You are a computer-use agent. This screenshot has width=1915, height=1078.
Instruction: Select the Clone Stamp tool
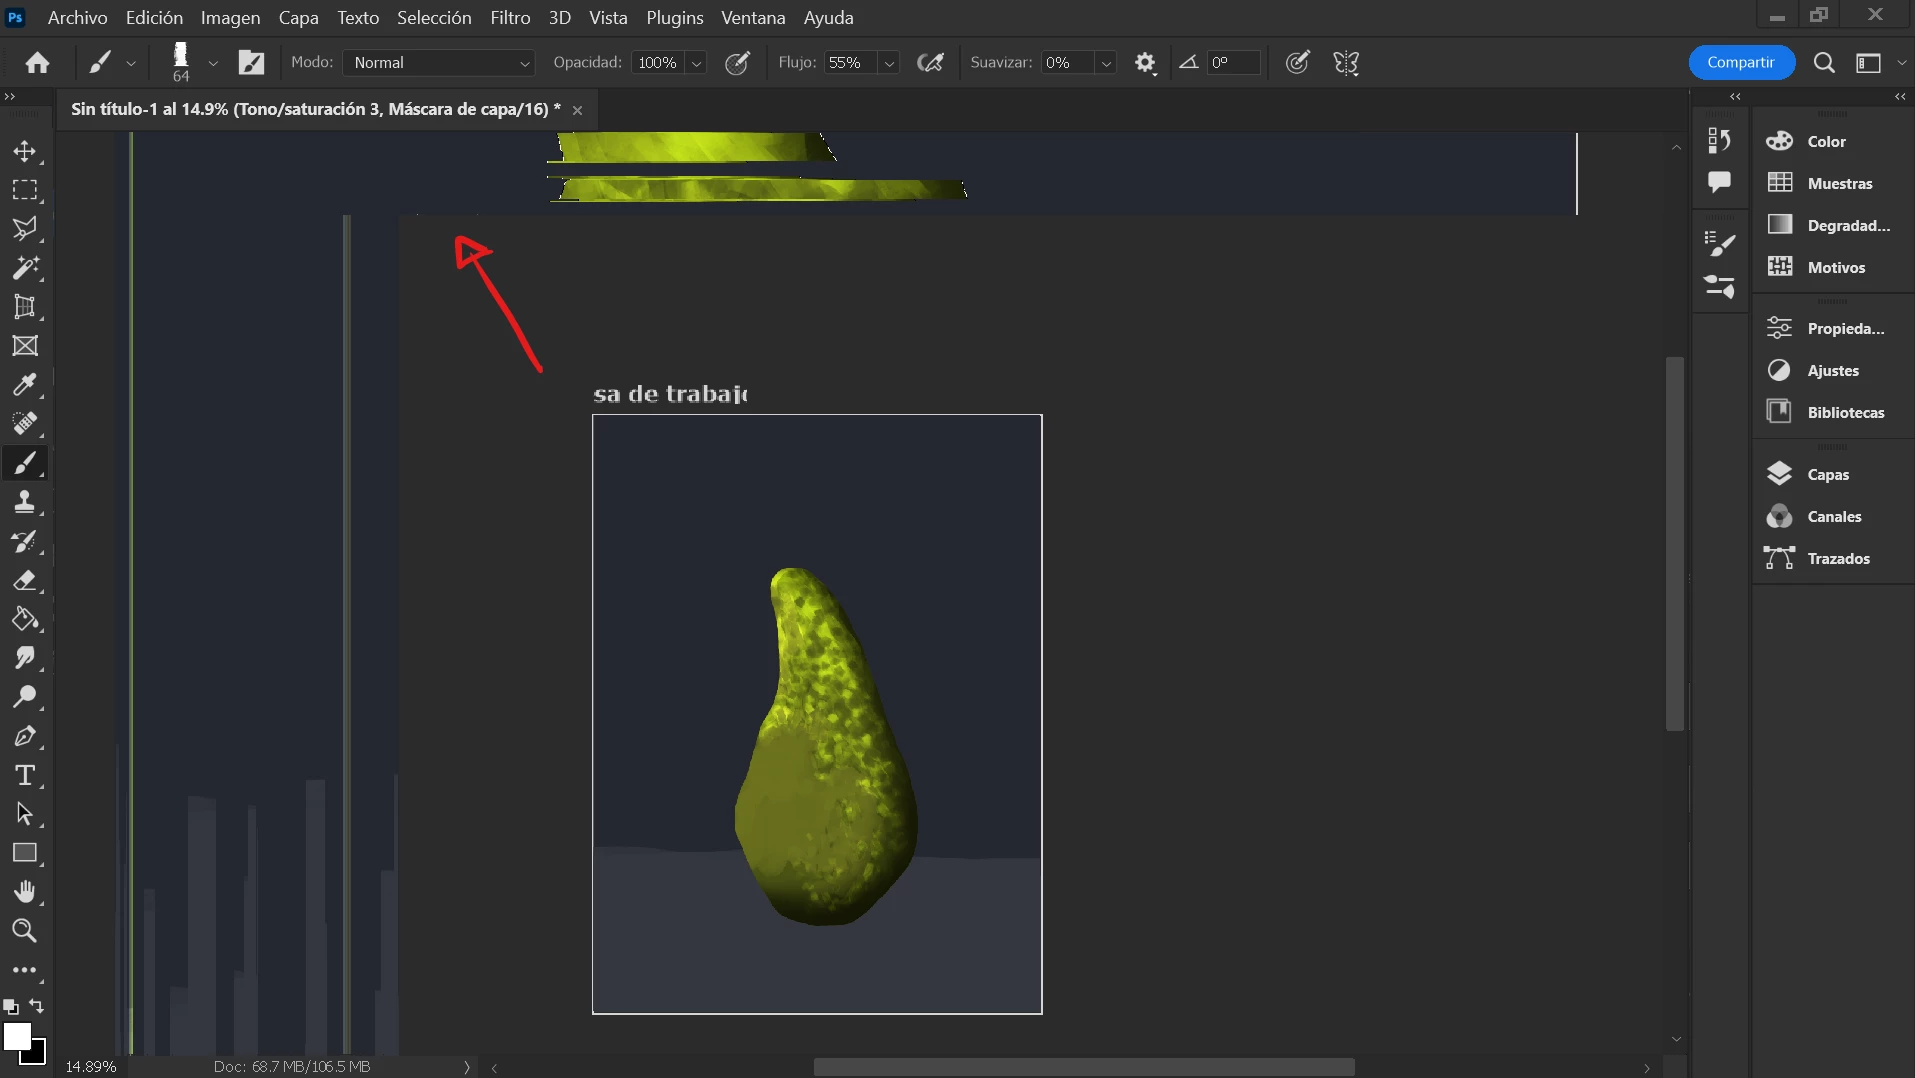point(25,502)
